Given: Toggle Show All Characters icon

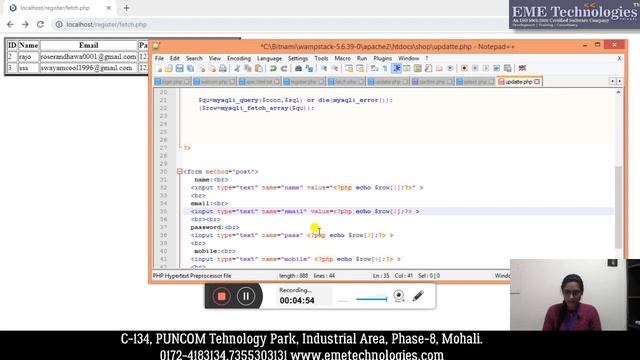Looking at the screenshot, I should 384,68.
